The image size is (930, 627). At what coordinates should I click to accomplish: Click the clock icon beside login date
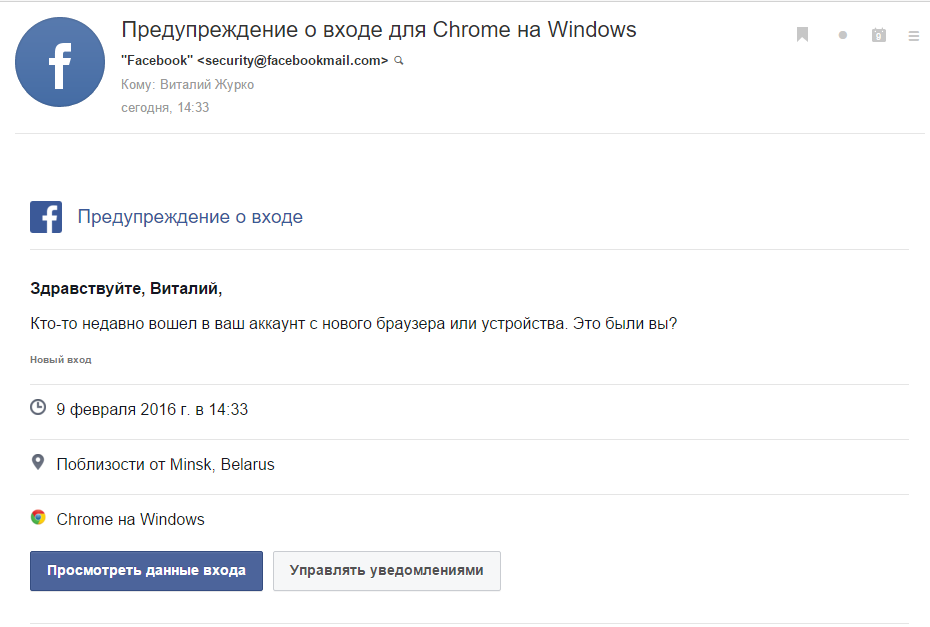pyautogui.click(x=38, y=408)
